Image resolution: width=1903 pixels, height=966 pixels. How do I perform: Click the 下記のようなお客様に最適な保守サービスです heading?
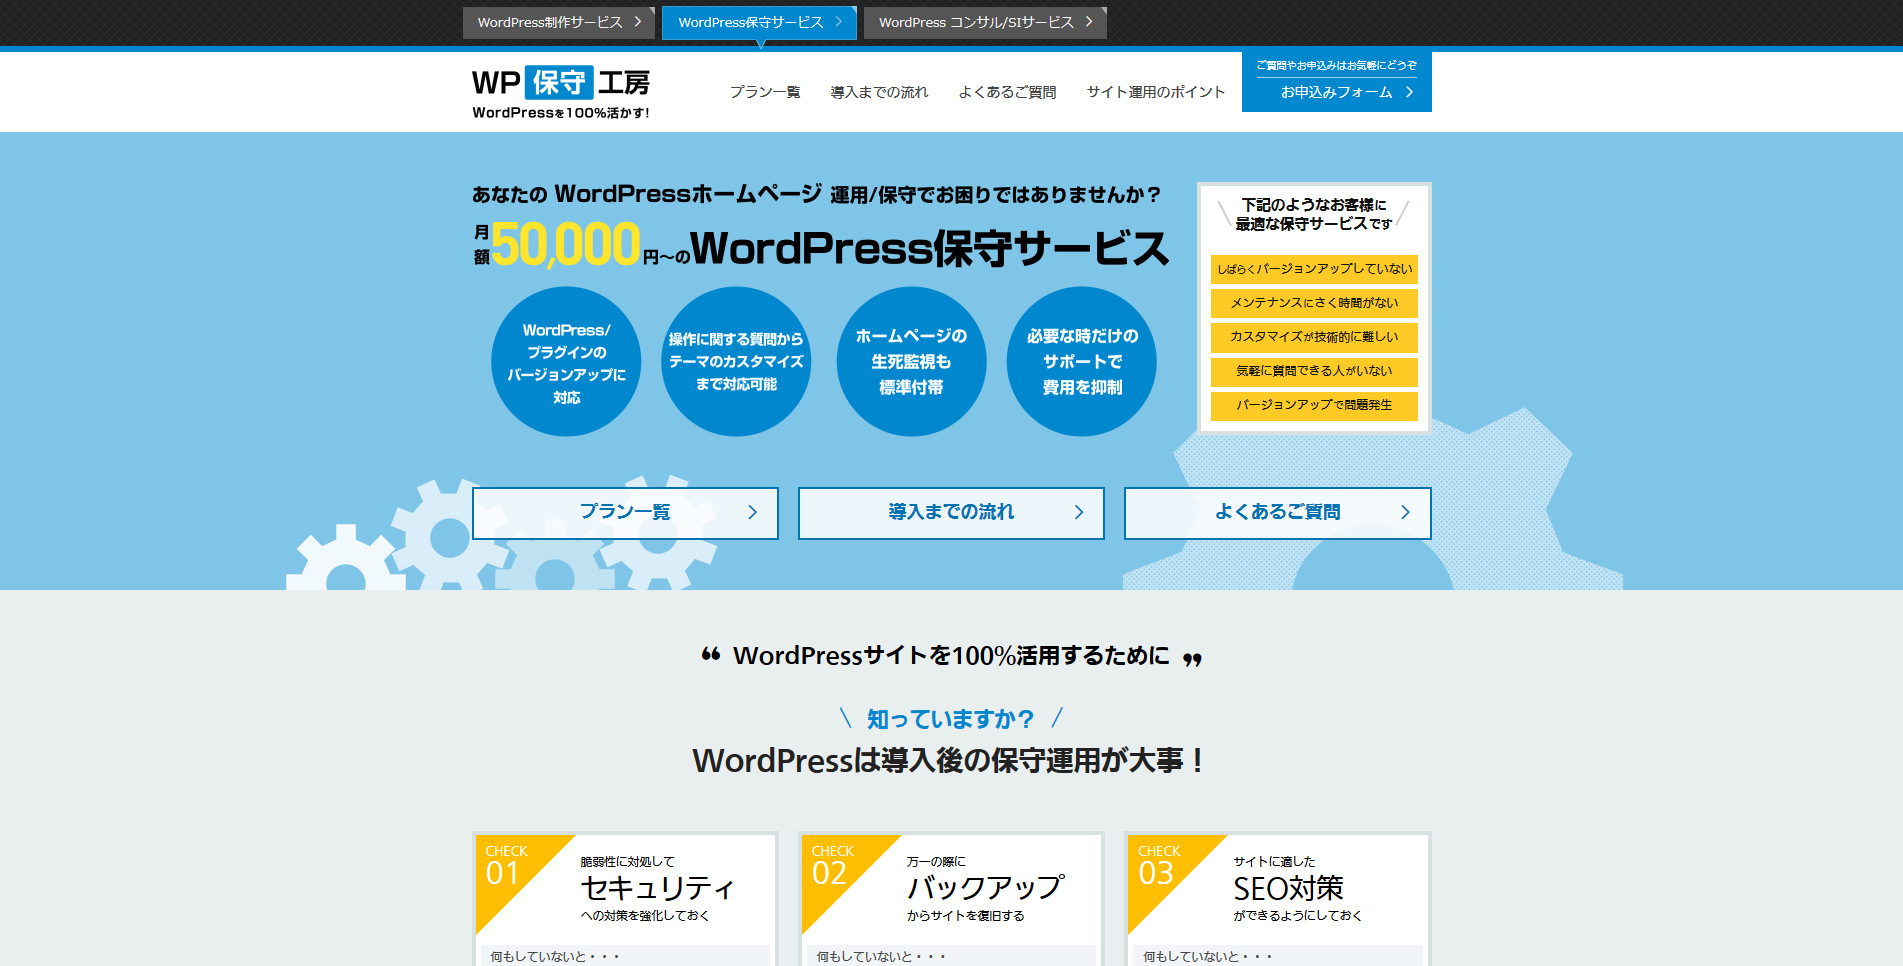(x=1314, y=214)
